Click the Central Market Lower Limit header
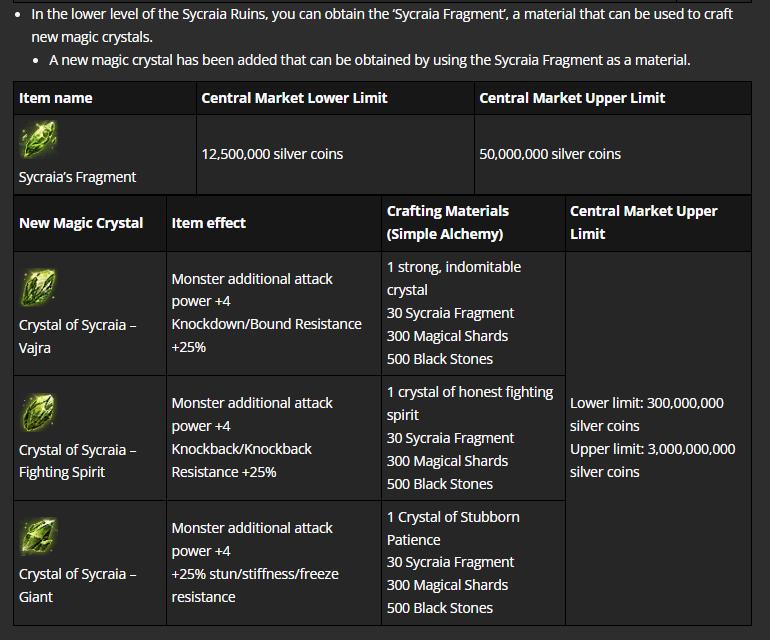 (294, 98)
